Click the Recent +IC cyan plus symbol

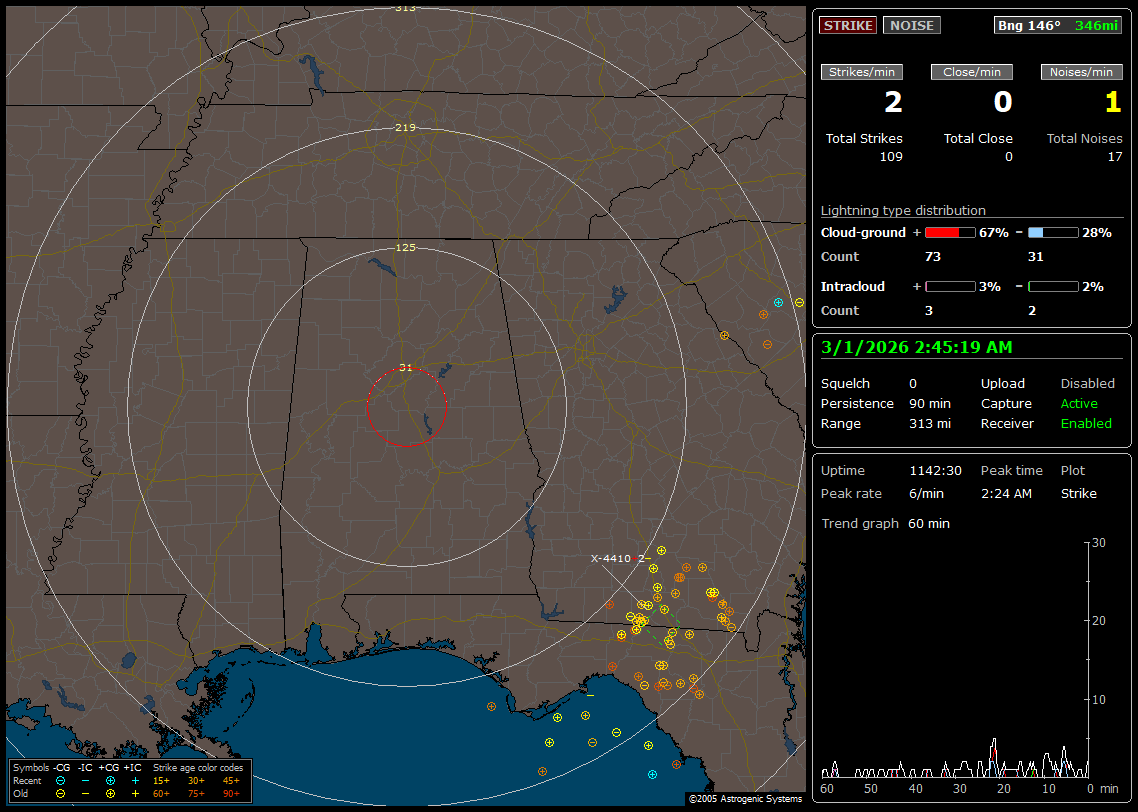[135, 780]
